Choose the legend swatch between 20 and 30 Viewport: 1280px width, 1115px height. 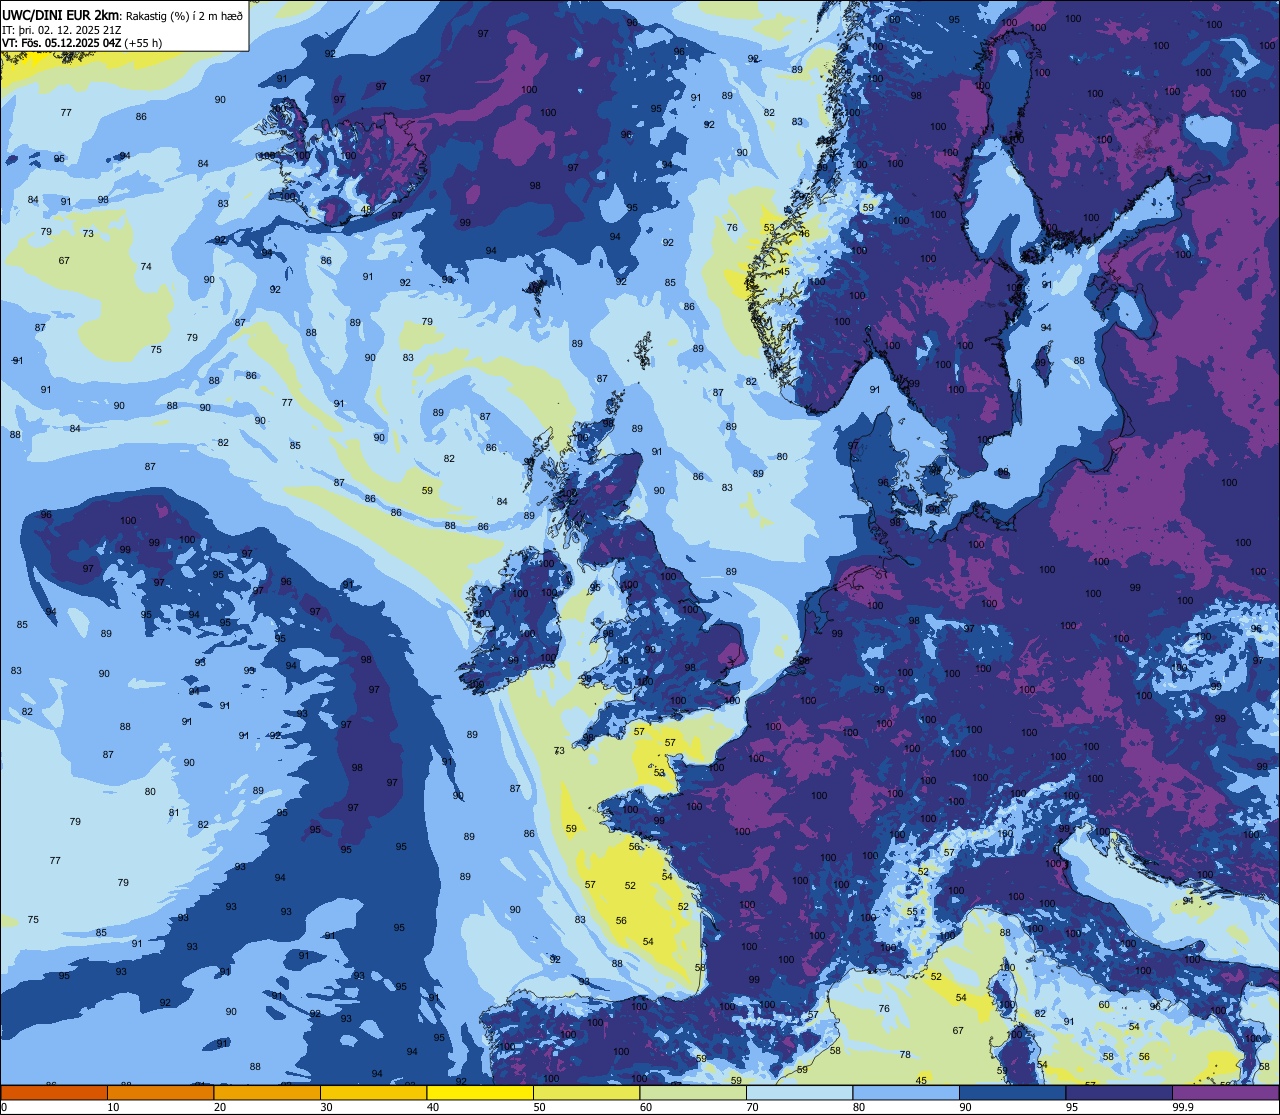(x=267, y=1092)
